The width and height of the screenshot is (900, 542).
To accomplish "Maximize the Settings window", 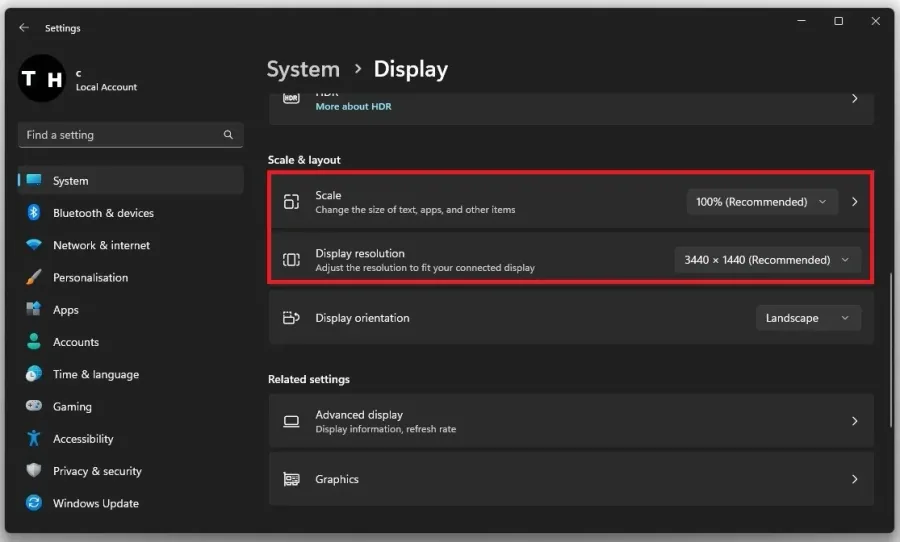I will [x=839, y=21].
